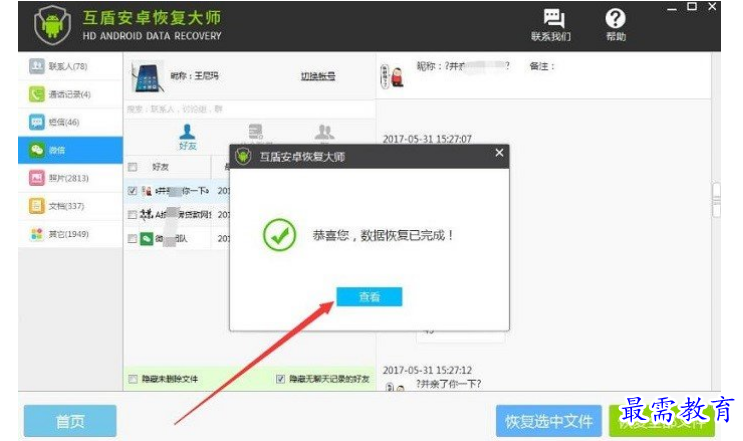Image resolution: width=743 pixels, height=441 pixels.
Task: Click the chat contact avatar at top right
Action: [x=393, y=76]
